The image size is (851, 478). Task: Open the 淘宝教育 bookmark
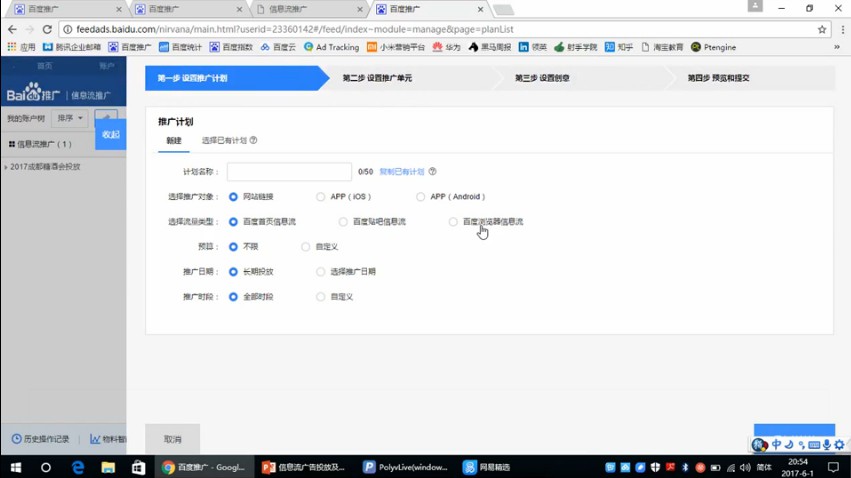pos(662,47)
